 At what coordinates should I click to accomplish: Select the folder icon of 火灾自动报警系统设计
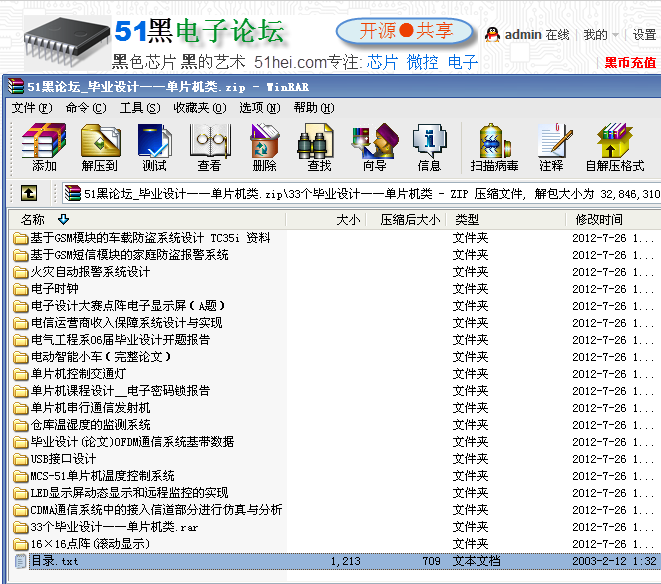tap(20, 272)
